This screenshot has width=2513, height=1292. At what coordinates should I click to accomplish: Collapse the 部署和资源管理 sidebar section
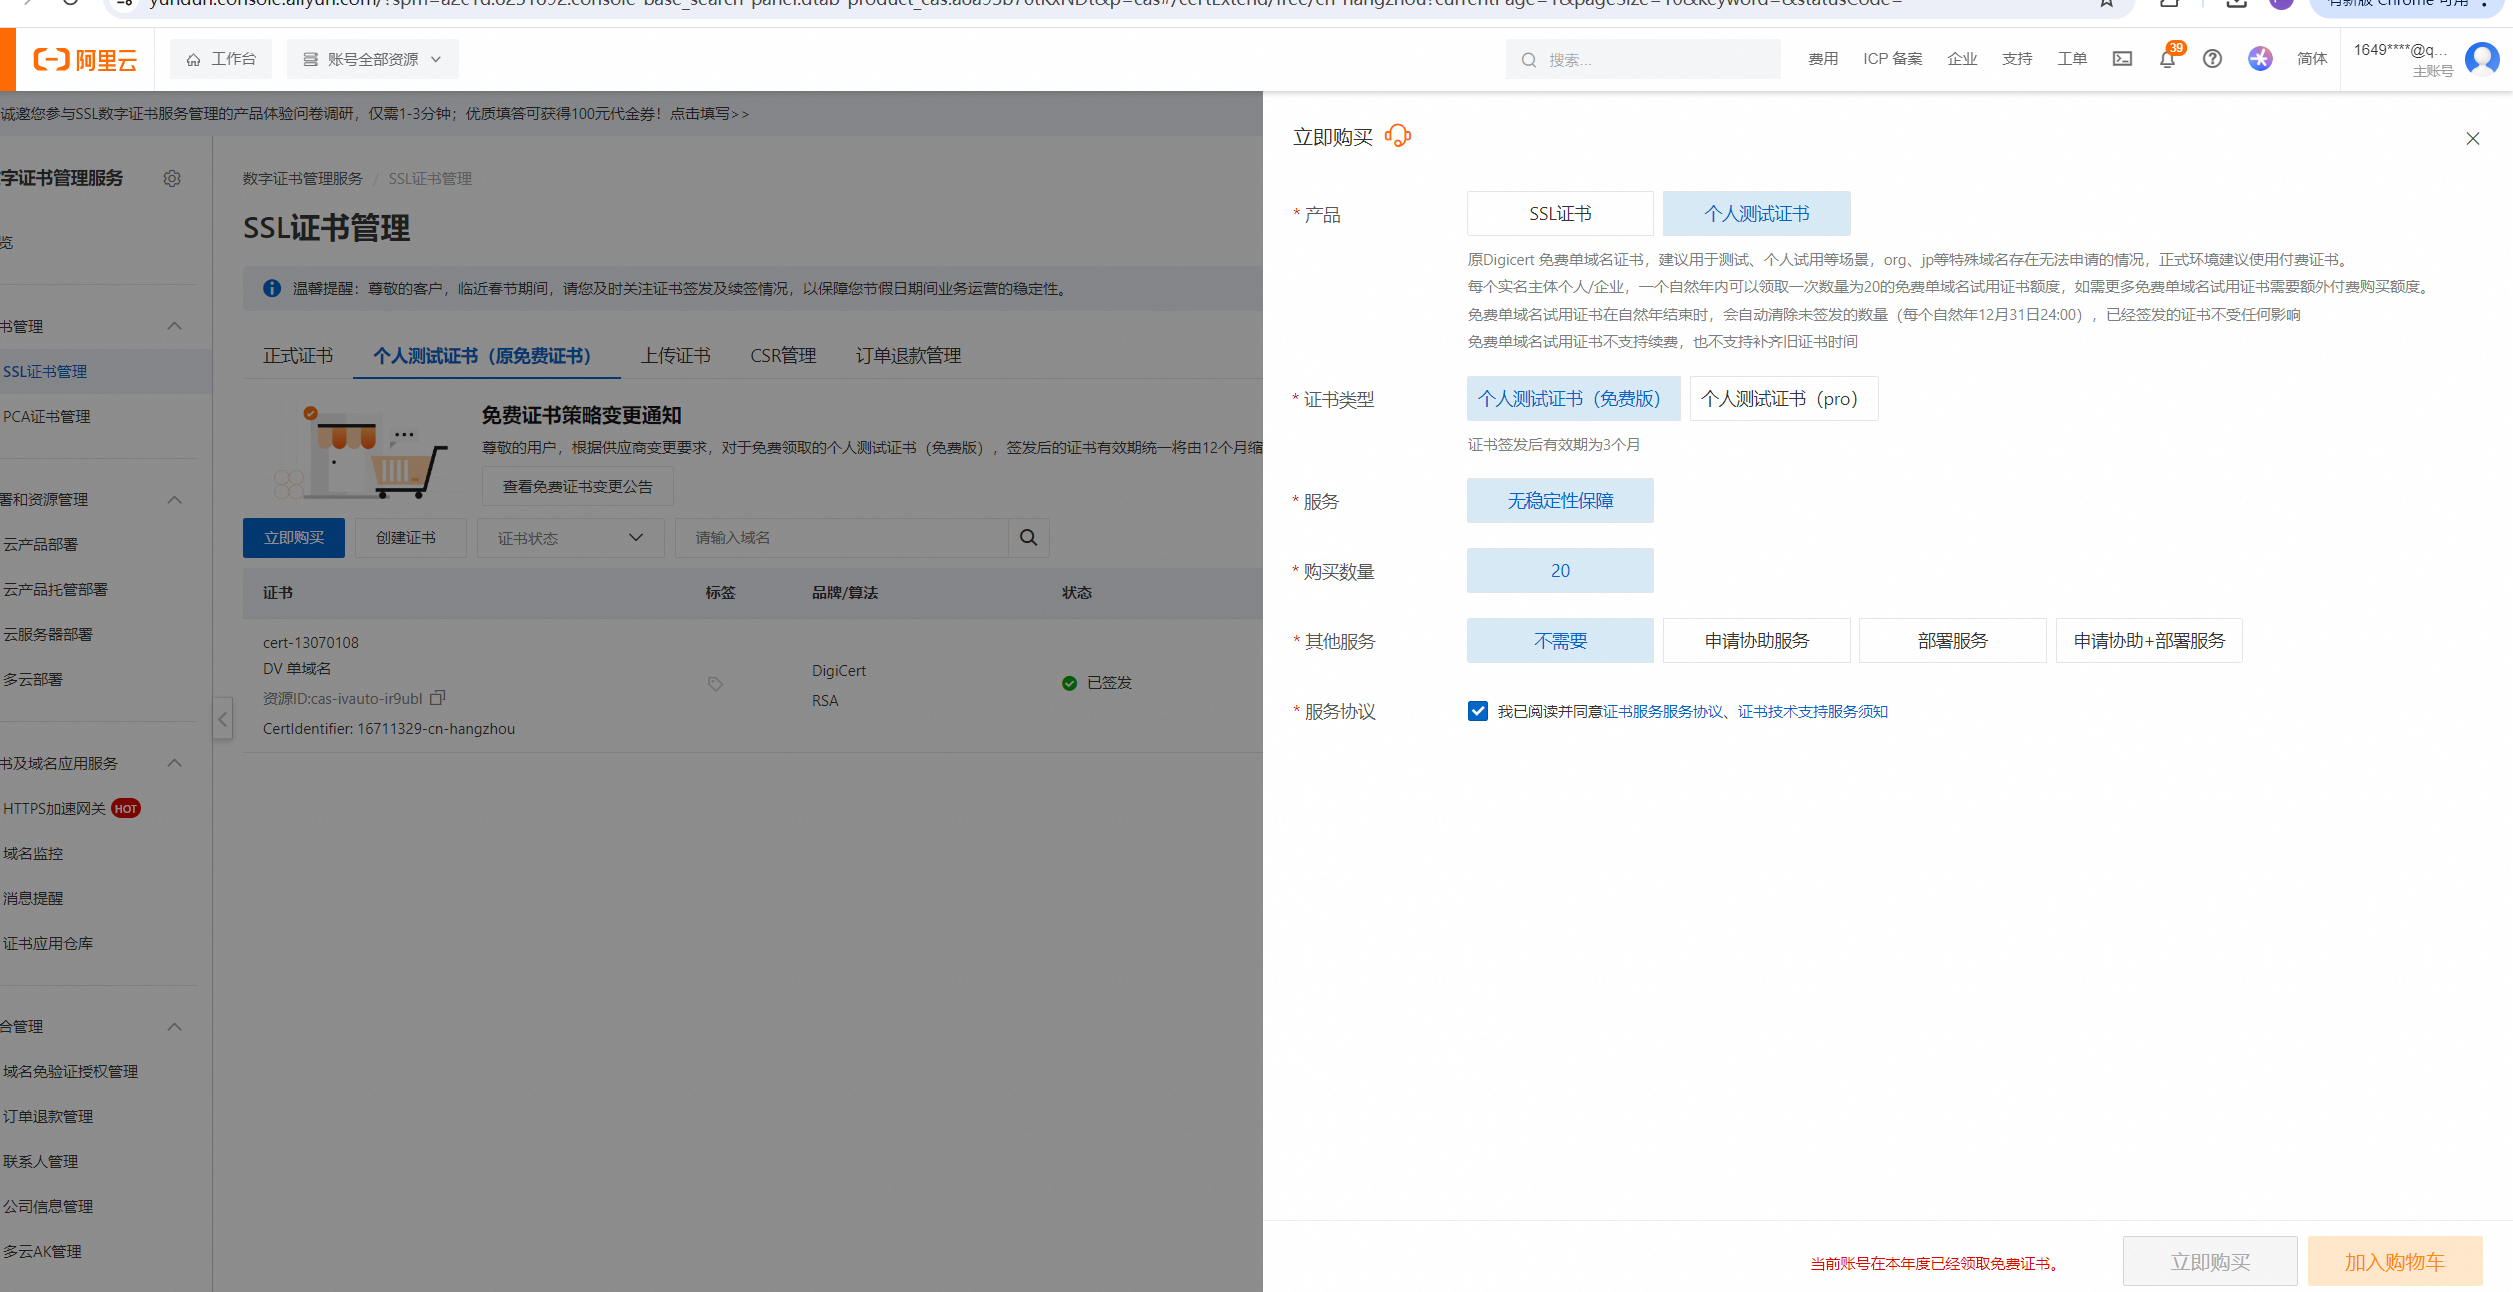175,499
